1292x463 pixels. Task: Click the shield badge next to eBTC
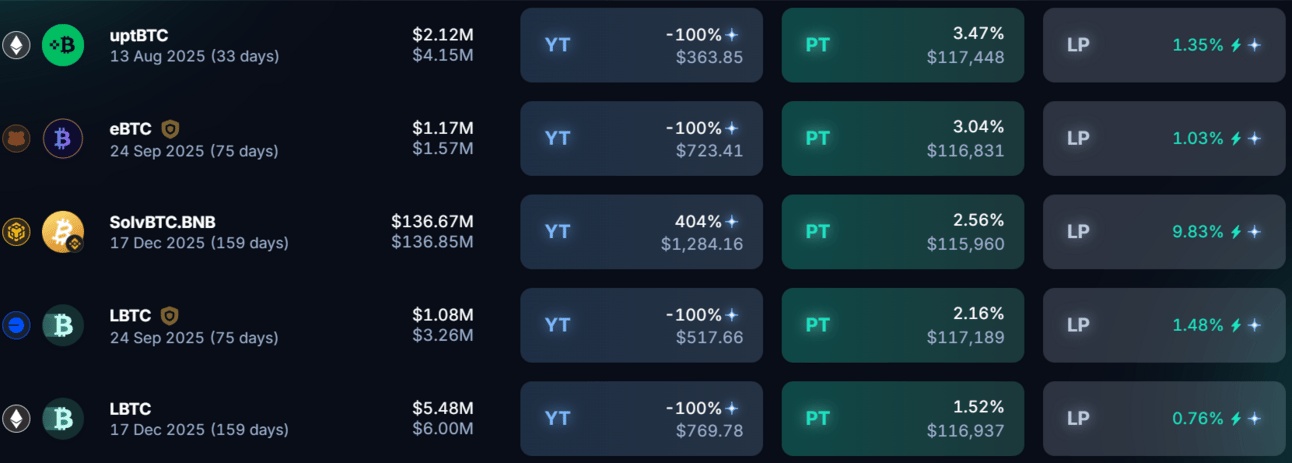171,129
